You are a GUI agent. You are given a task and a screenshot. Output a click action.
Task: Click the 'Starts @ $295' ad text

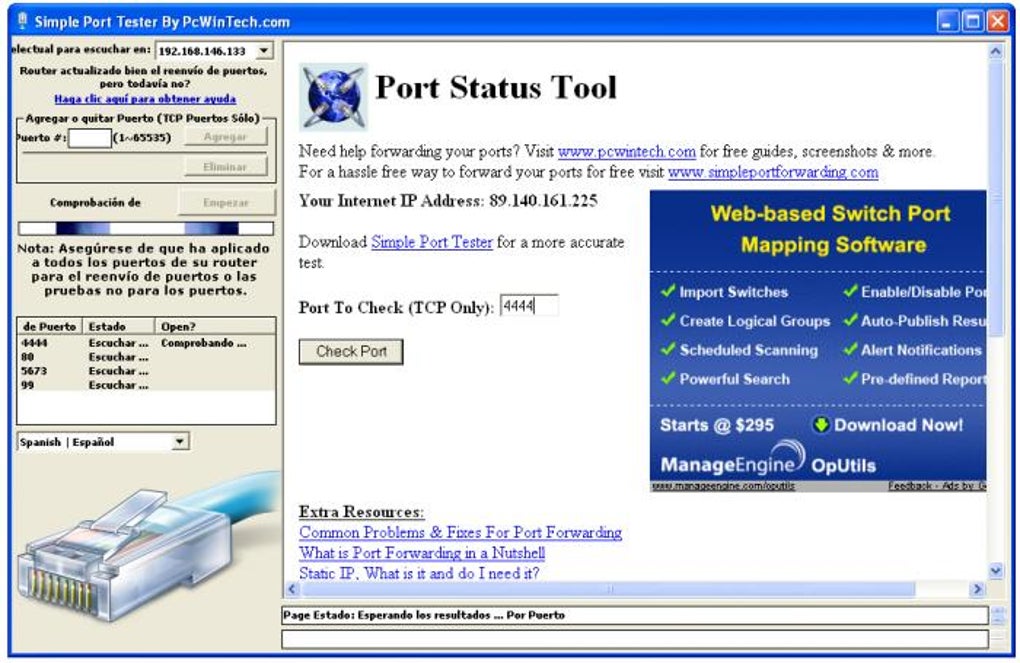[717, 425]
